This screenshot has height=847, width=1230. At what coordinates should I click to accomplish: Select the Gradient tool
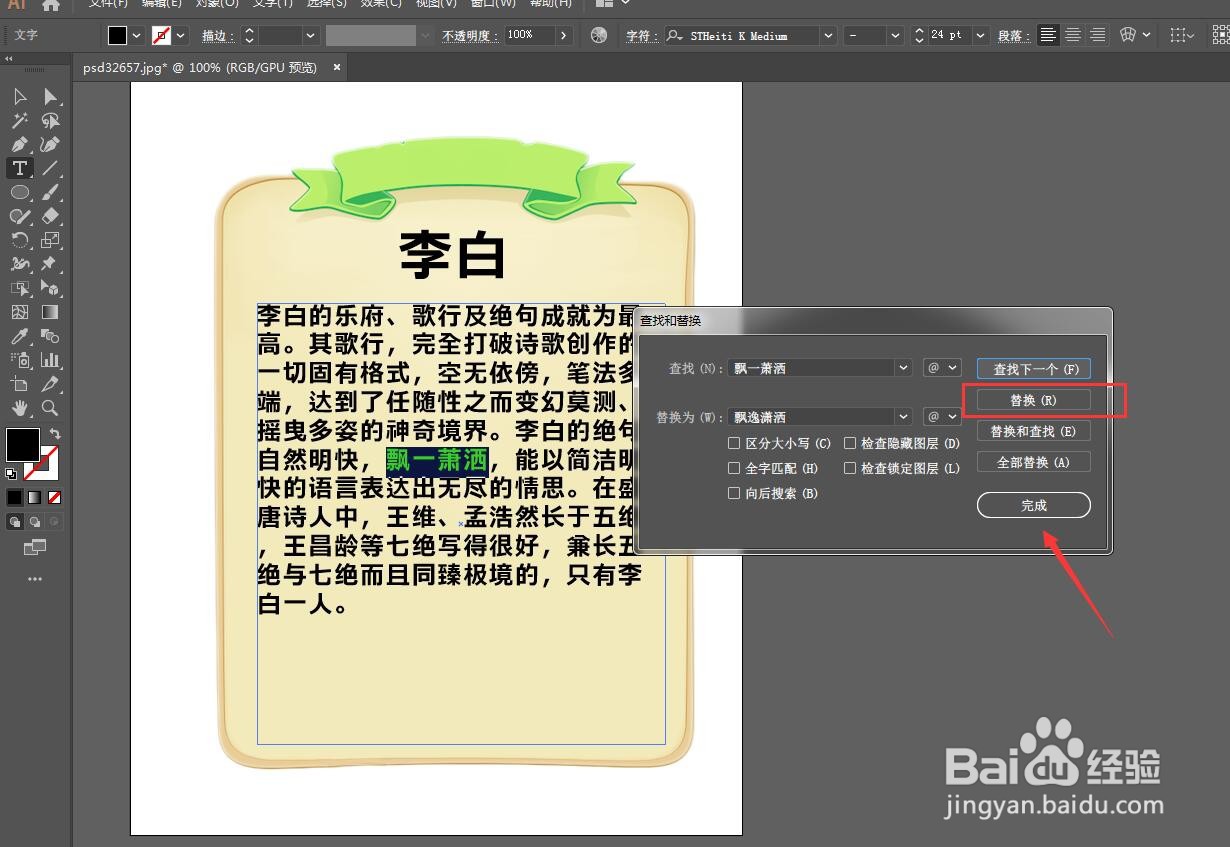[51, 312]
